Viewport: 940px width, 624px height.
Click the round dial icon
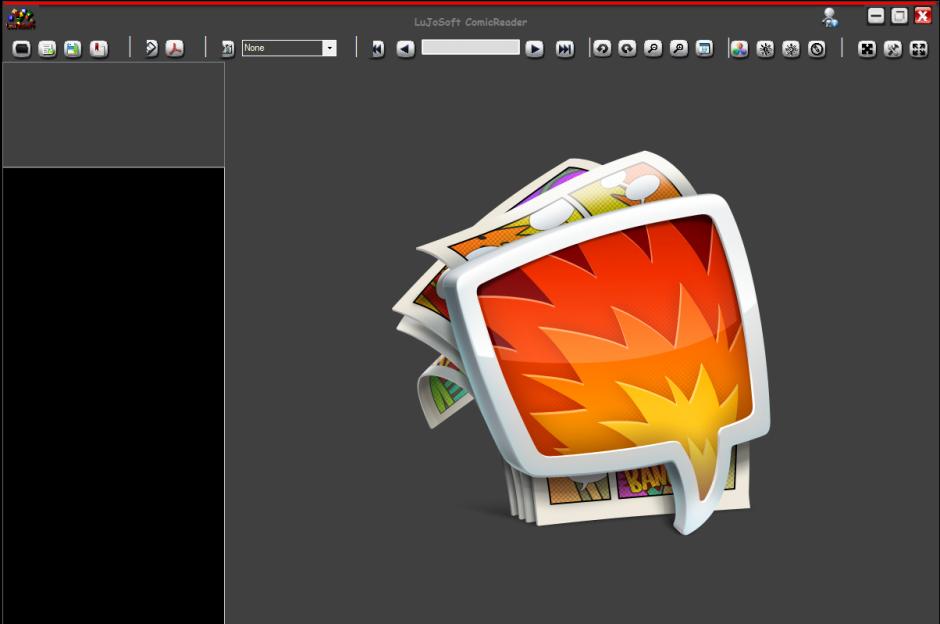[817, 49]
